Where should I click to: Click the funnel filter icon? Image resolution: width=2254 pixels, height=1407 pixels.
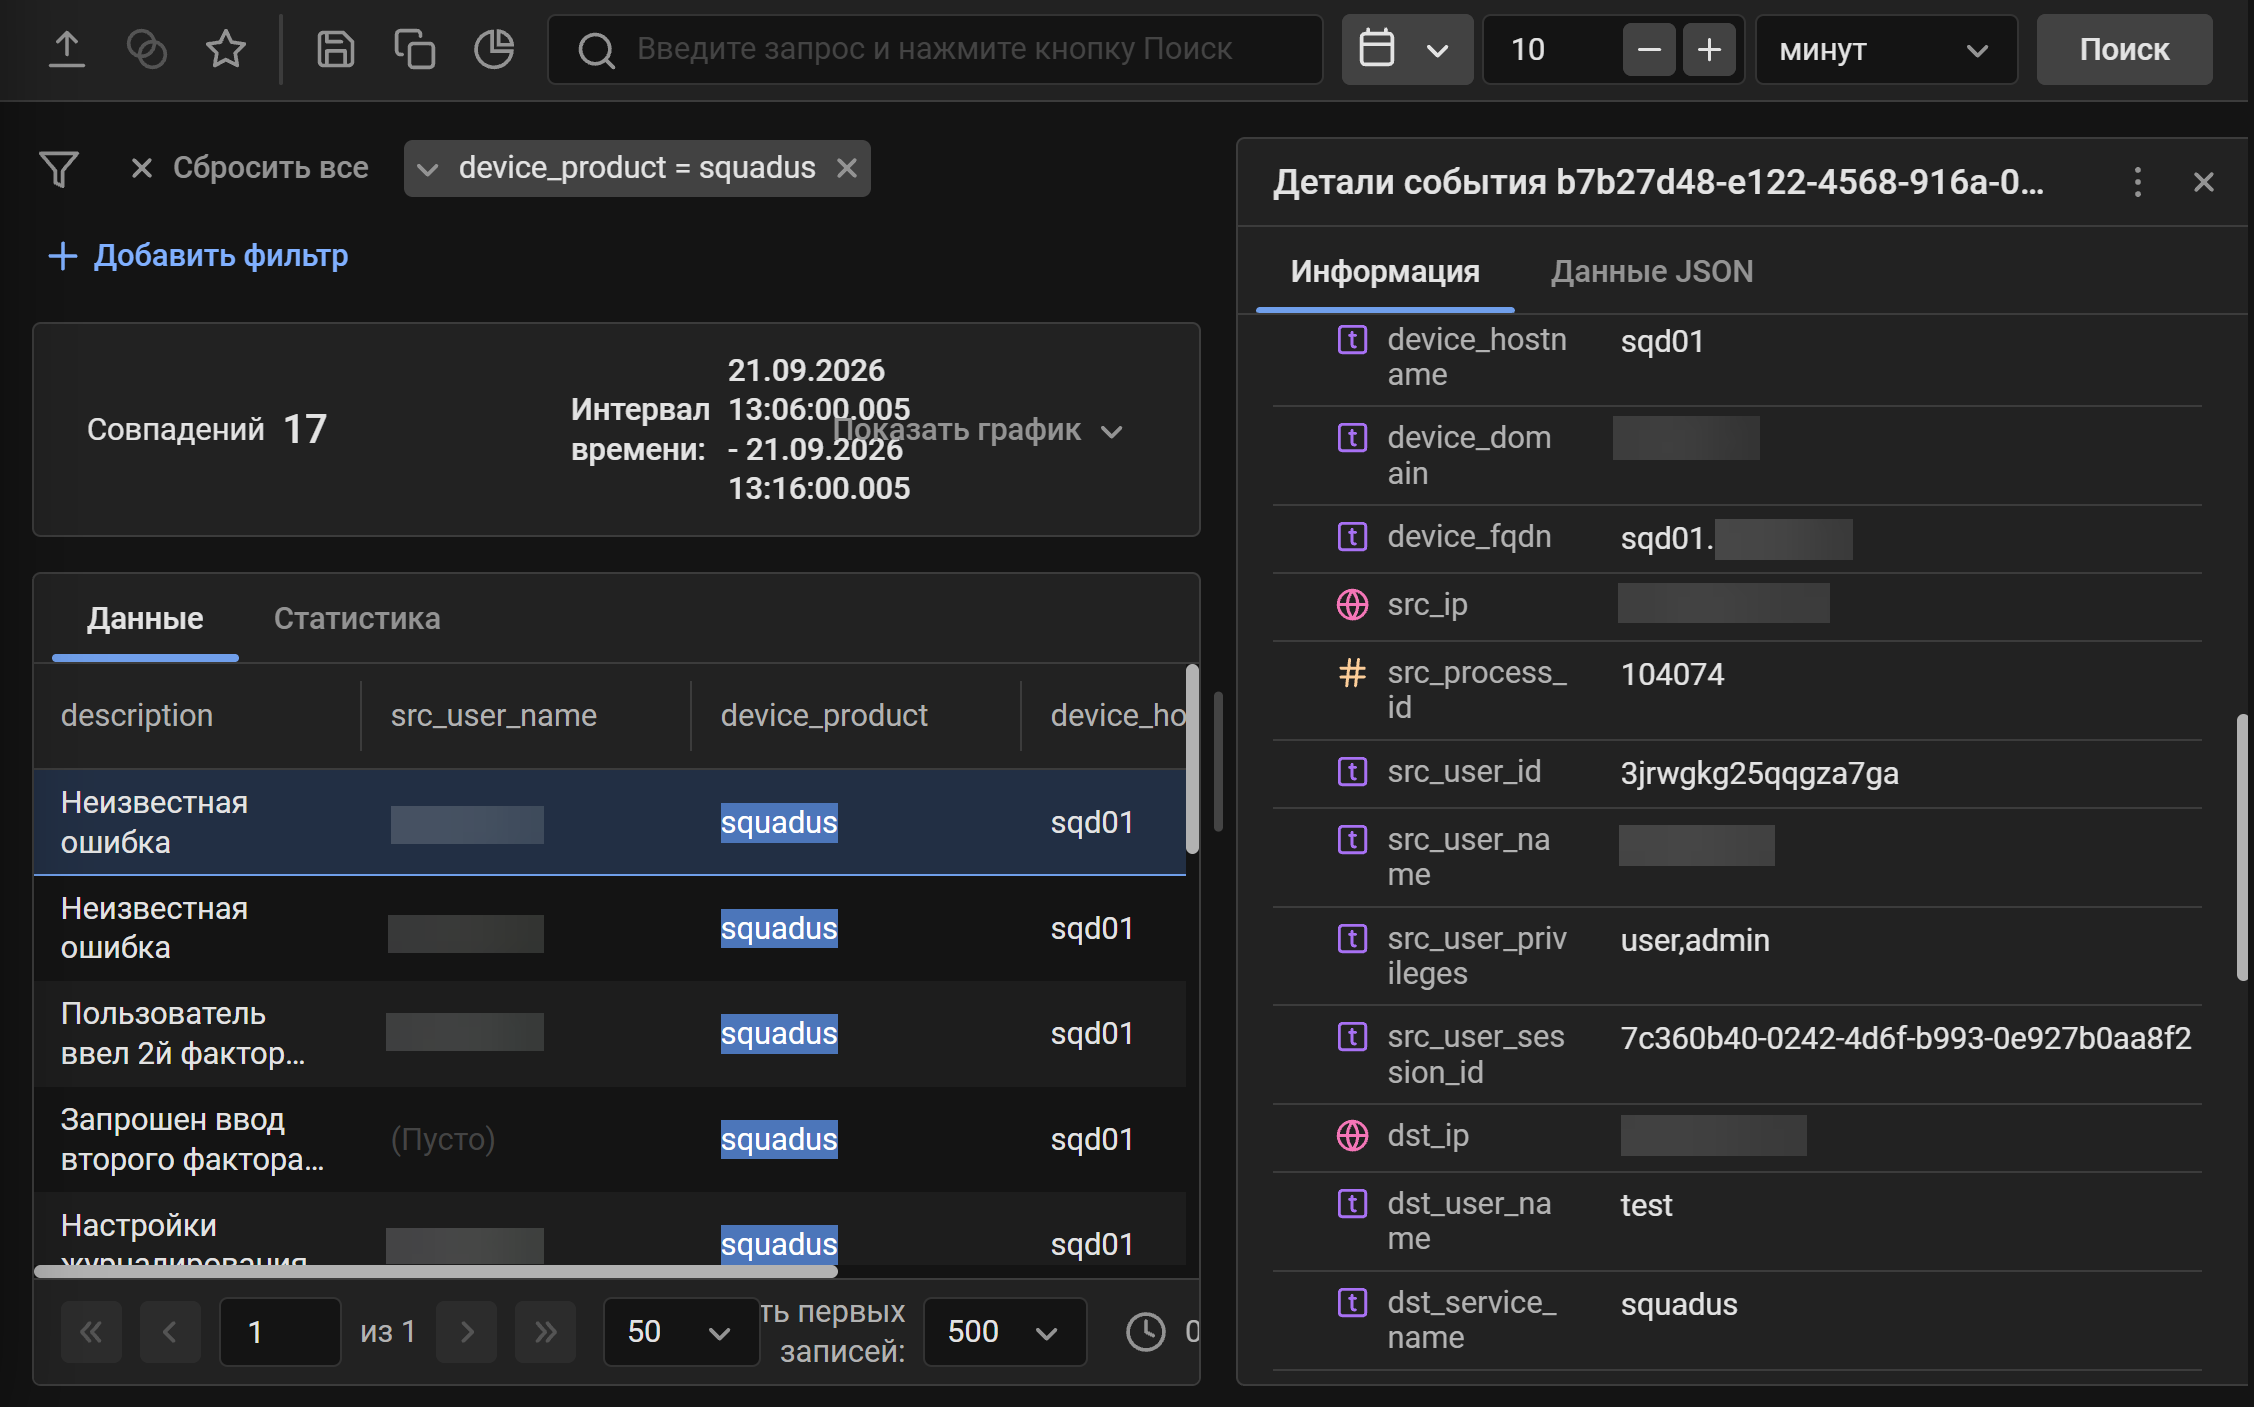click(59, 168)
